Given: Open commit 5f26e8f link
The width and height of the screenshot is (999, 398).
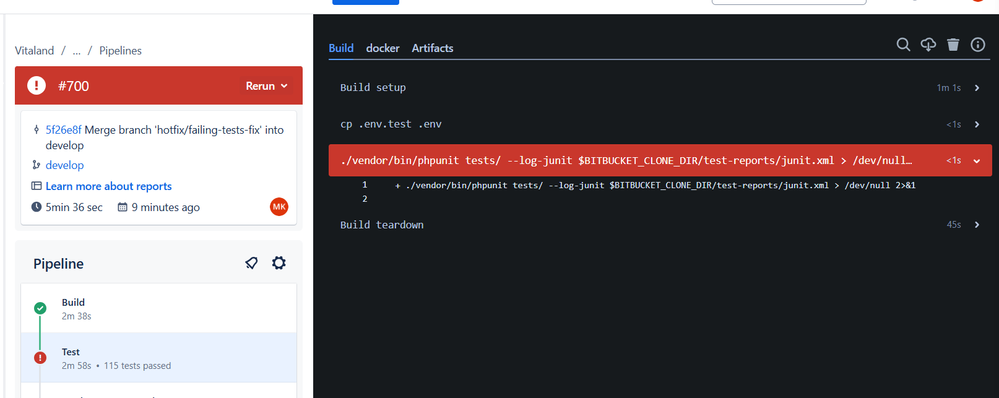Looking at the screenshot, I should click(63, 130).
